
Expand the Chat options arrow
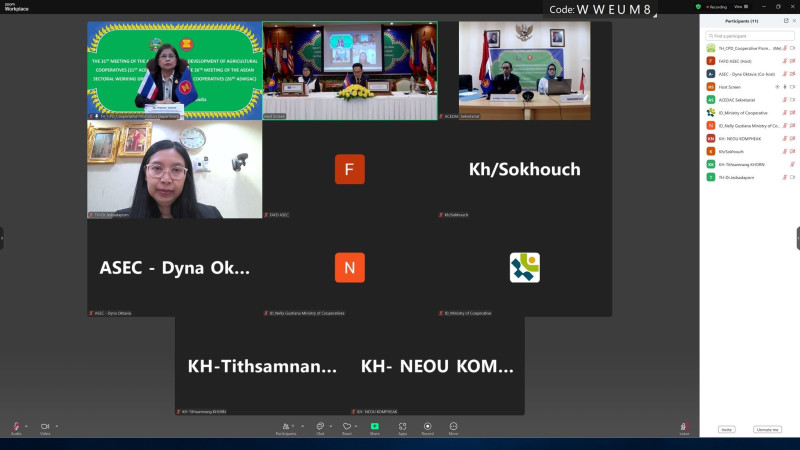pyautogui.click(x=331, y=426)
